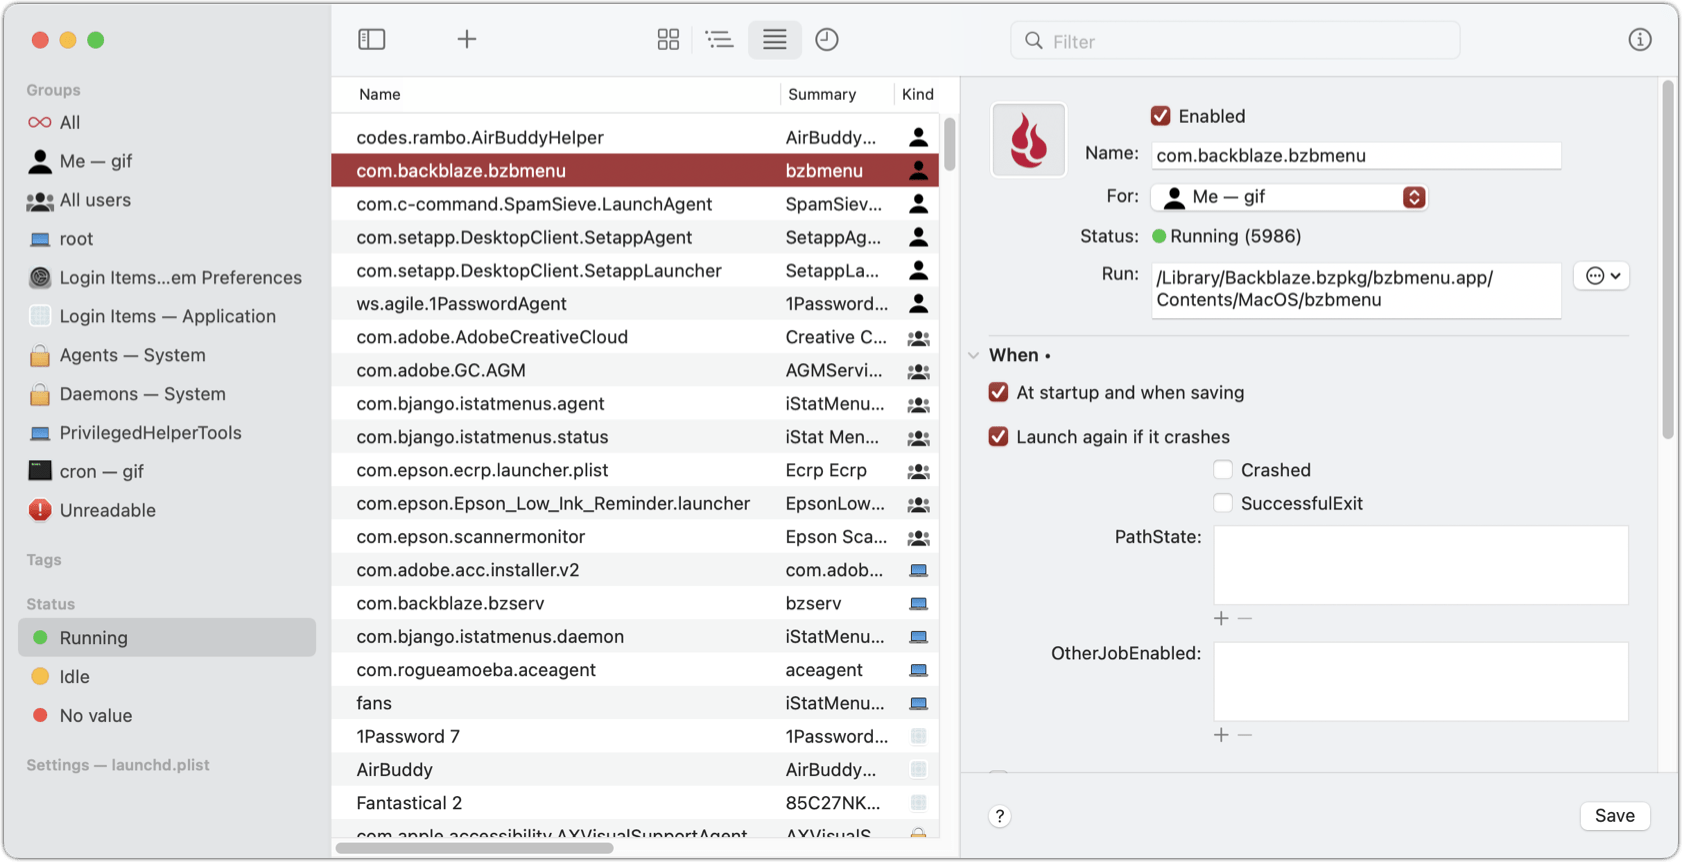Click the Save button

(x=1614, y=816)
